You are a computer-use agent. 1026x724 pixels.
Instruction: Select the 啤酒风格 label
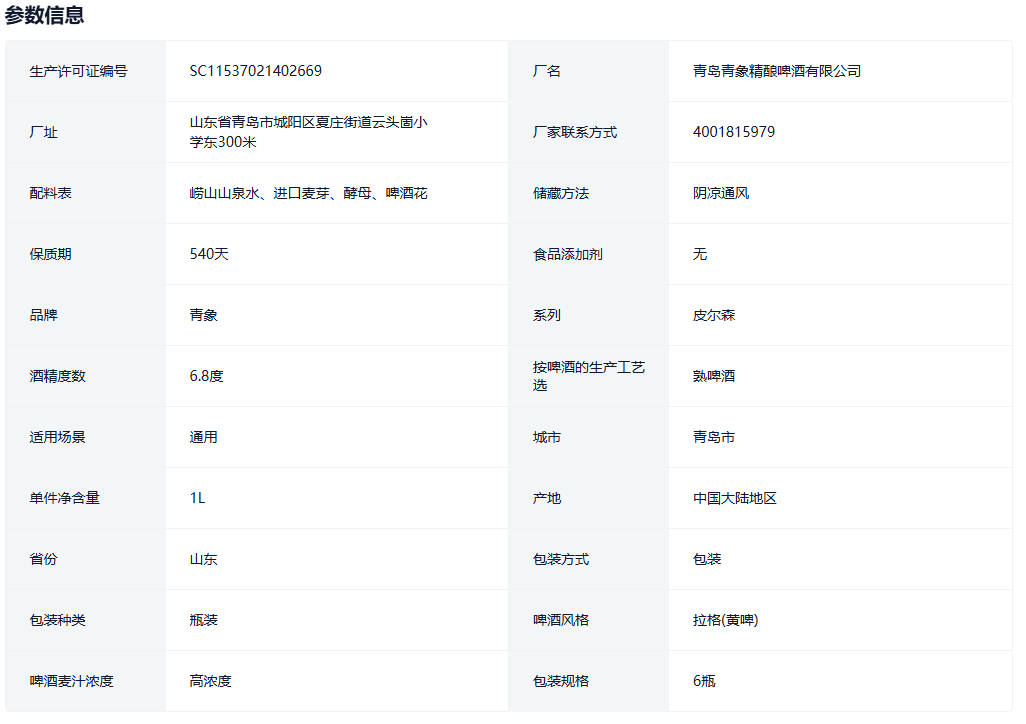tap(561, 619)
